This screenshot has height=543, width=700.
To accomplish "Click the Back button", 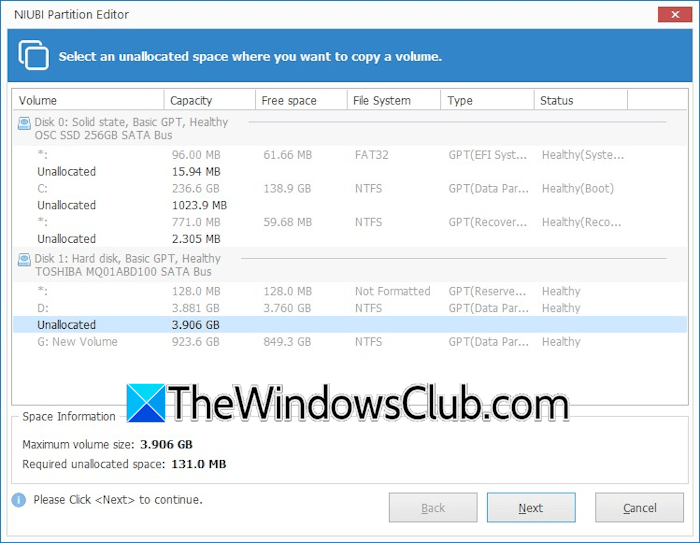I will [x=433, y=508].
